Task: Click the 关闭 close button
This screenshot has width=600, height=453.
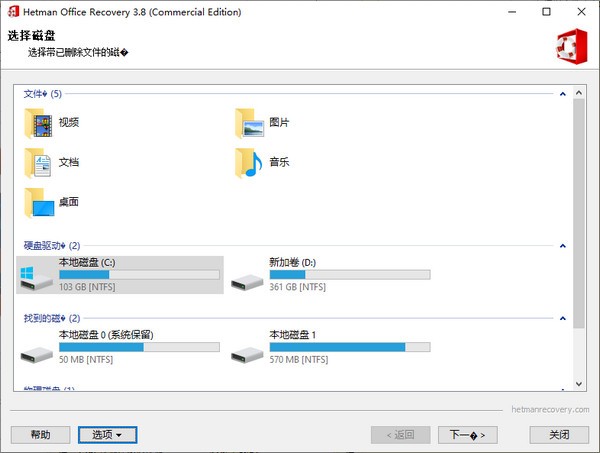Action: pyautogui.click(x=559, y=435)
